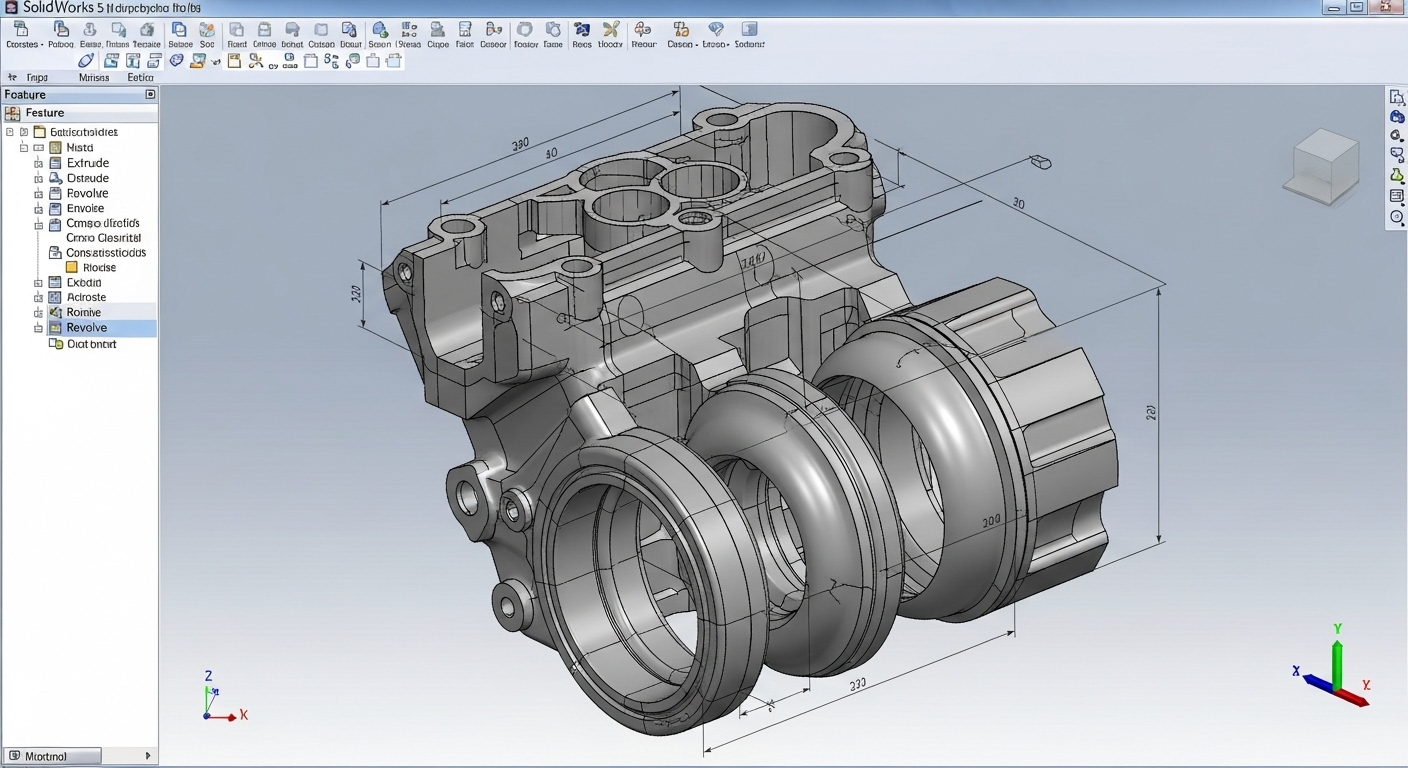
Task: Click the blue icon in right sidebar
Action: [1397, 117]
